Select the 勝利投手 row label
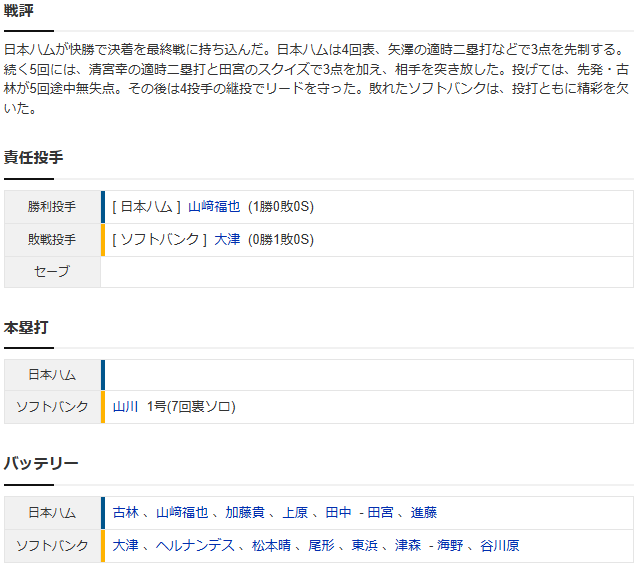The image size is (636, 566). (x=52, y=207)
